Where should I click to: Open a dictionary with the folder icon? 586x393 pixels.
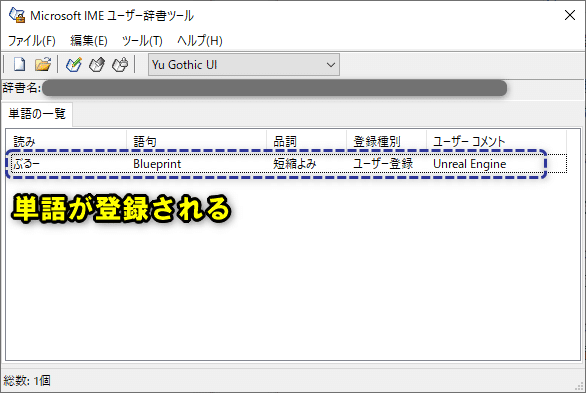coord(43,65)
